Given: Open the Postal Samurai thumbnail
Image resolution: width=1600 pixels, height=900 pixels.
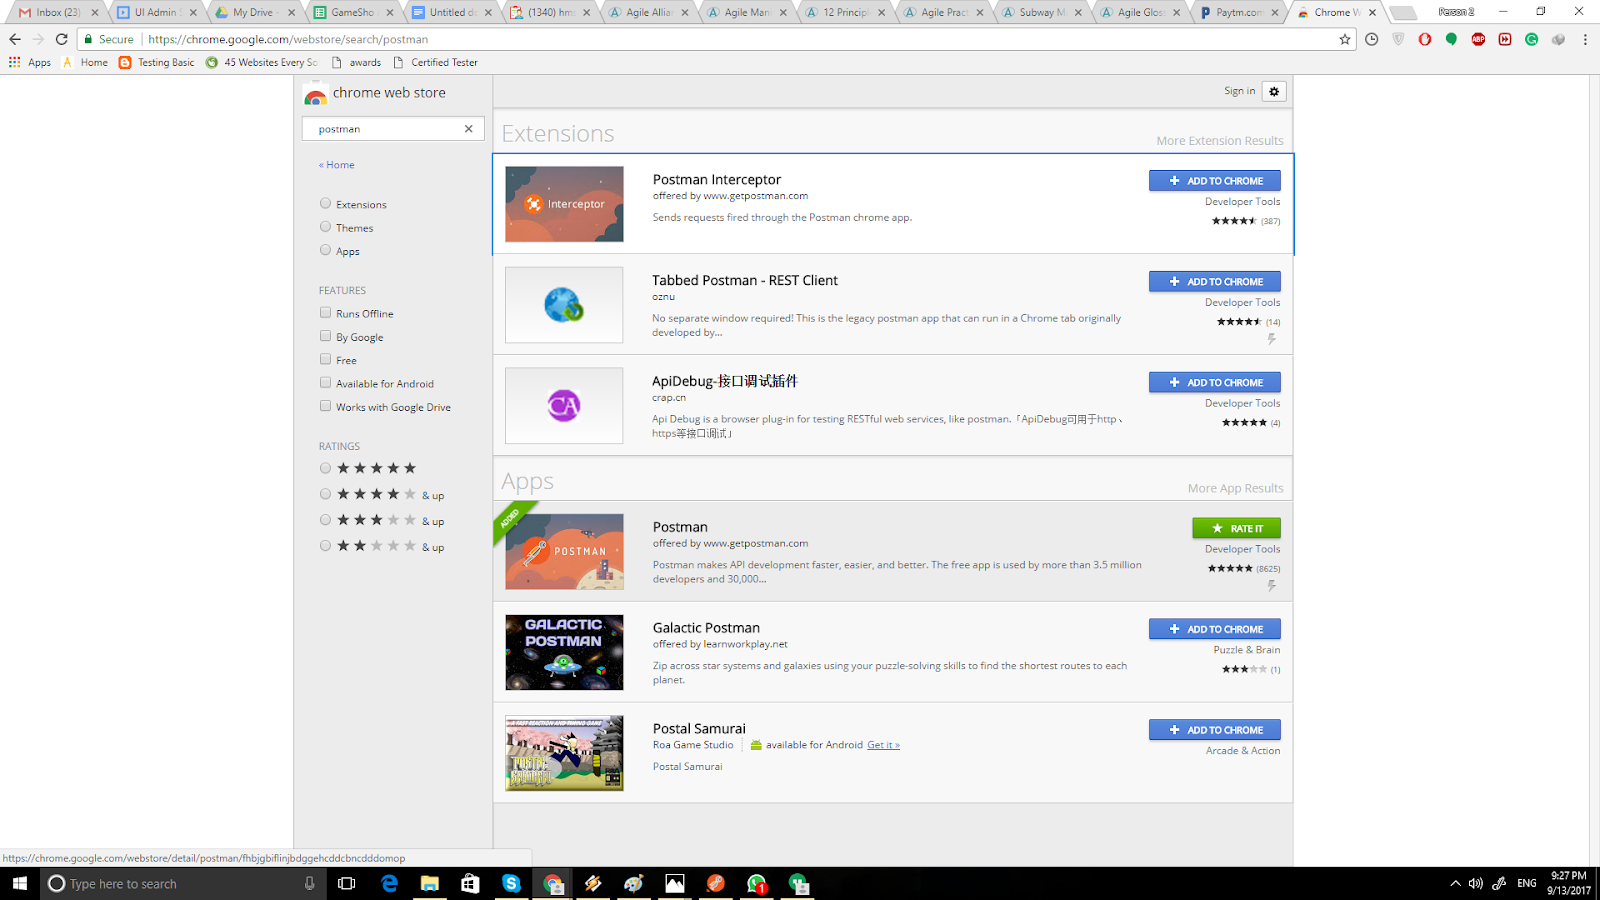Looking at the screenshot, I should pyautogui.click(x=564, y=753).
